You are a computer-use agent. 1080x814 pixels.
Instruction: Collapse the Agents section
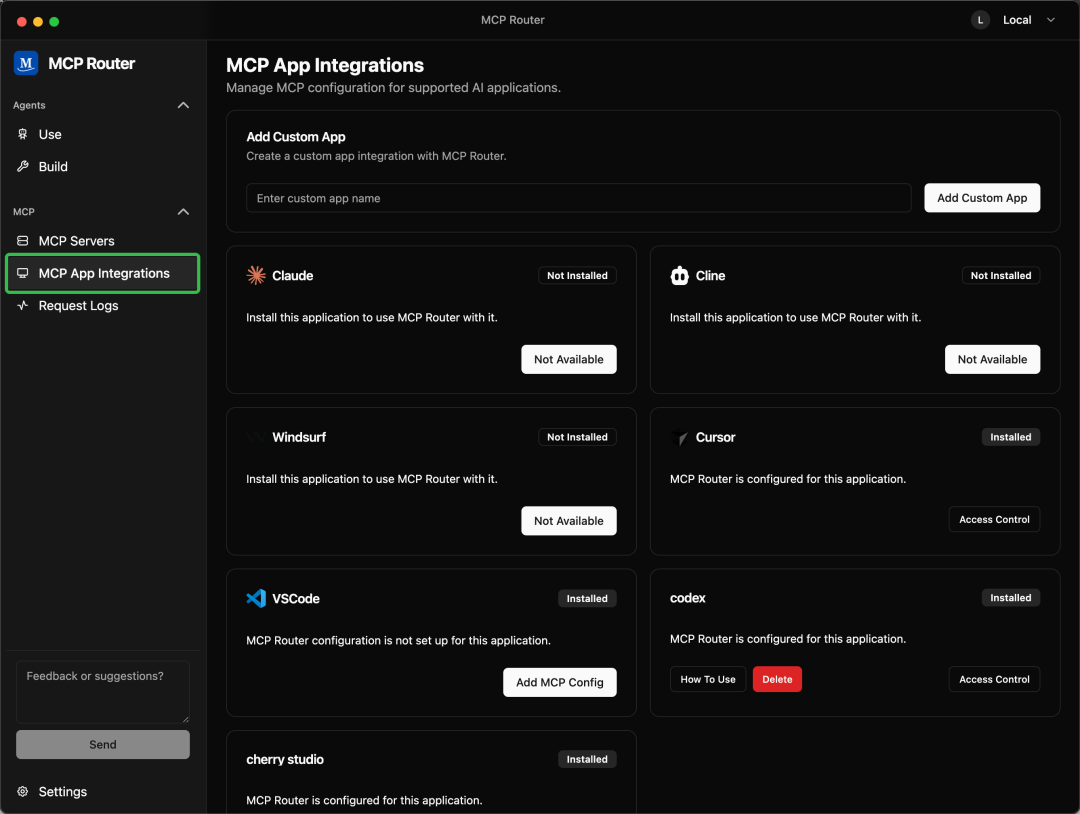coord(183,105)
